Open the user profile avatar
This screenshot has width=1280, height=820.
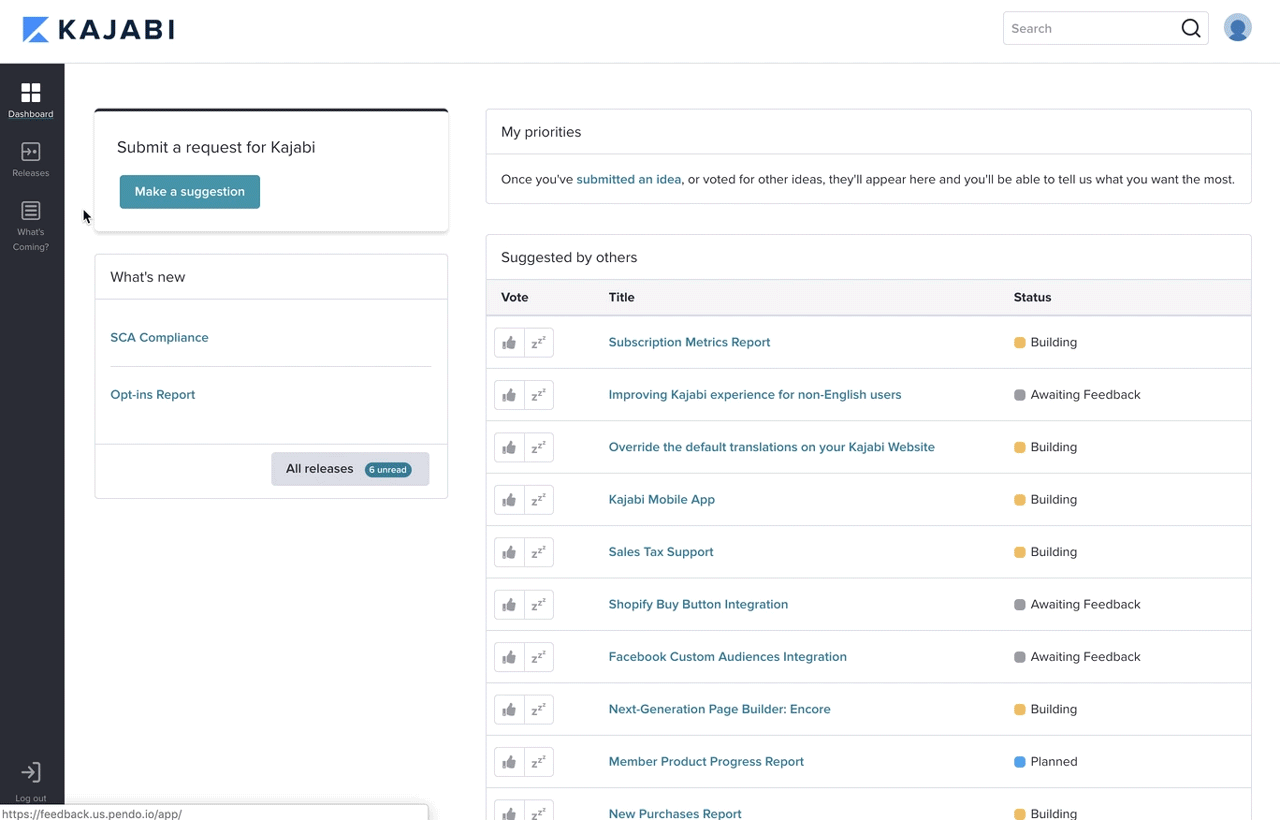click(1237, 28)
